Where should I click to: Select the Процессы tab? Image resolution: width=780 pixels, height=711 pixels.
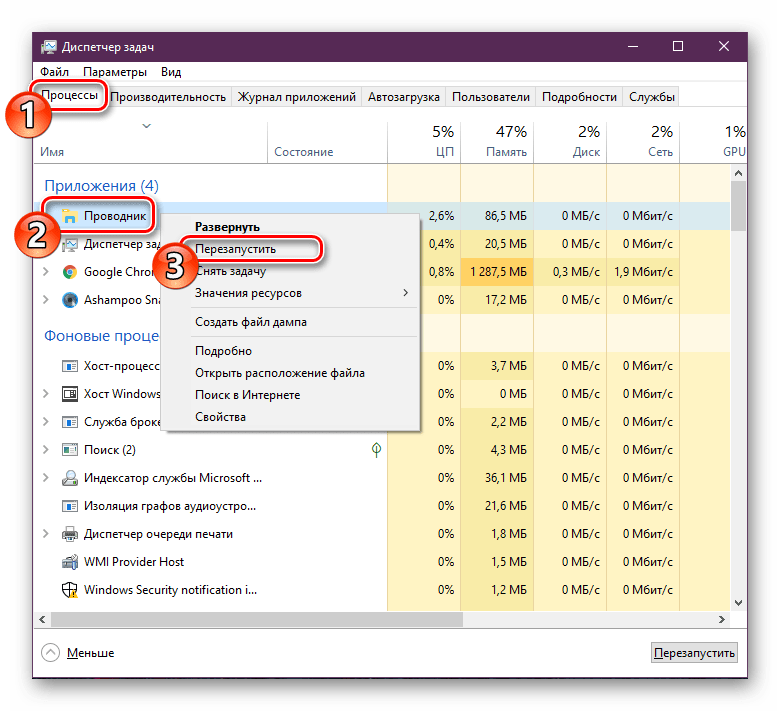(x=70, y=95)
